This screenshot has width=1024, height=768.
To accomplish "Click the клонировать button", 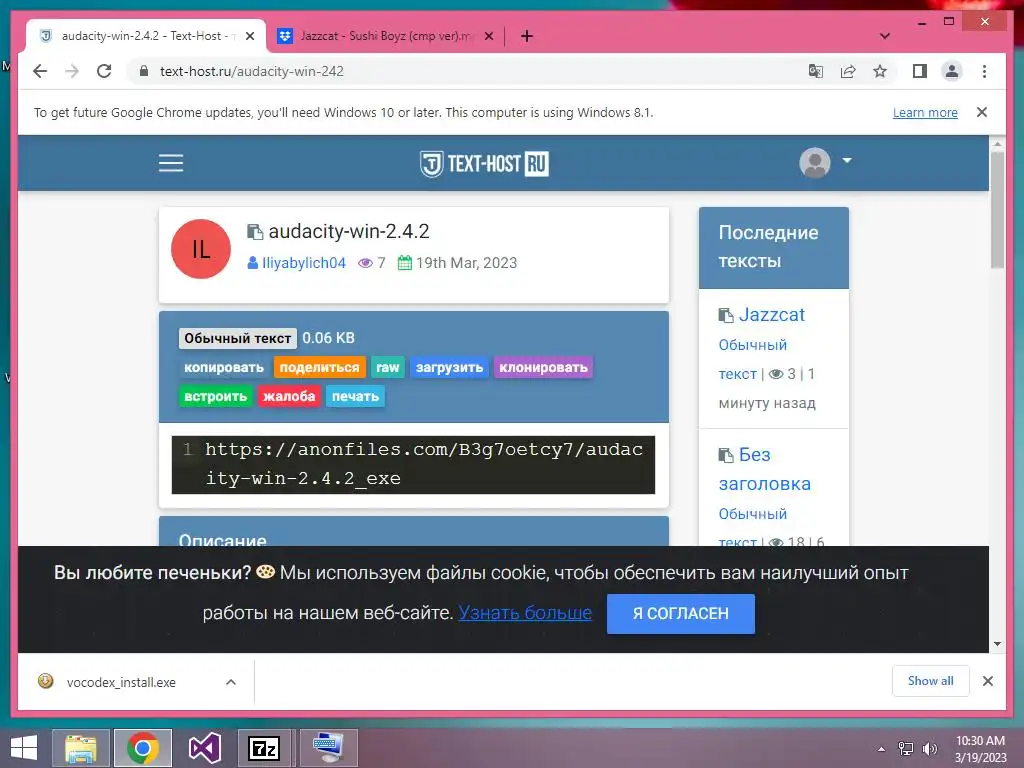I will [x=543, y=368].
